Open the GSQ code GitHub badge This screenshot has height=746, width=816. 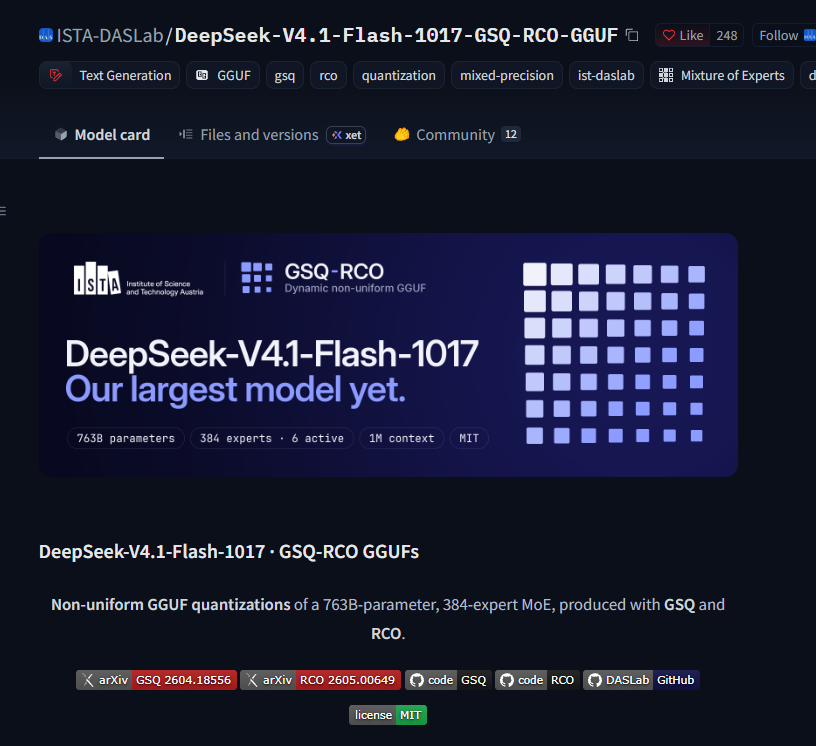(448, 680)
